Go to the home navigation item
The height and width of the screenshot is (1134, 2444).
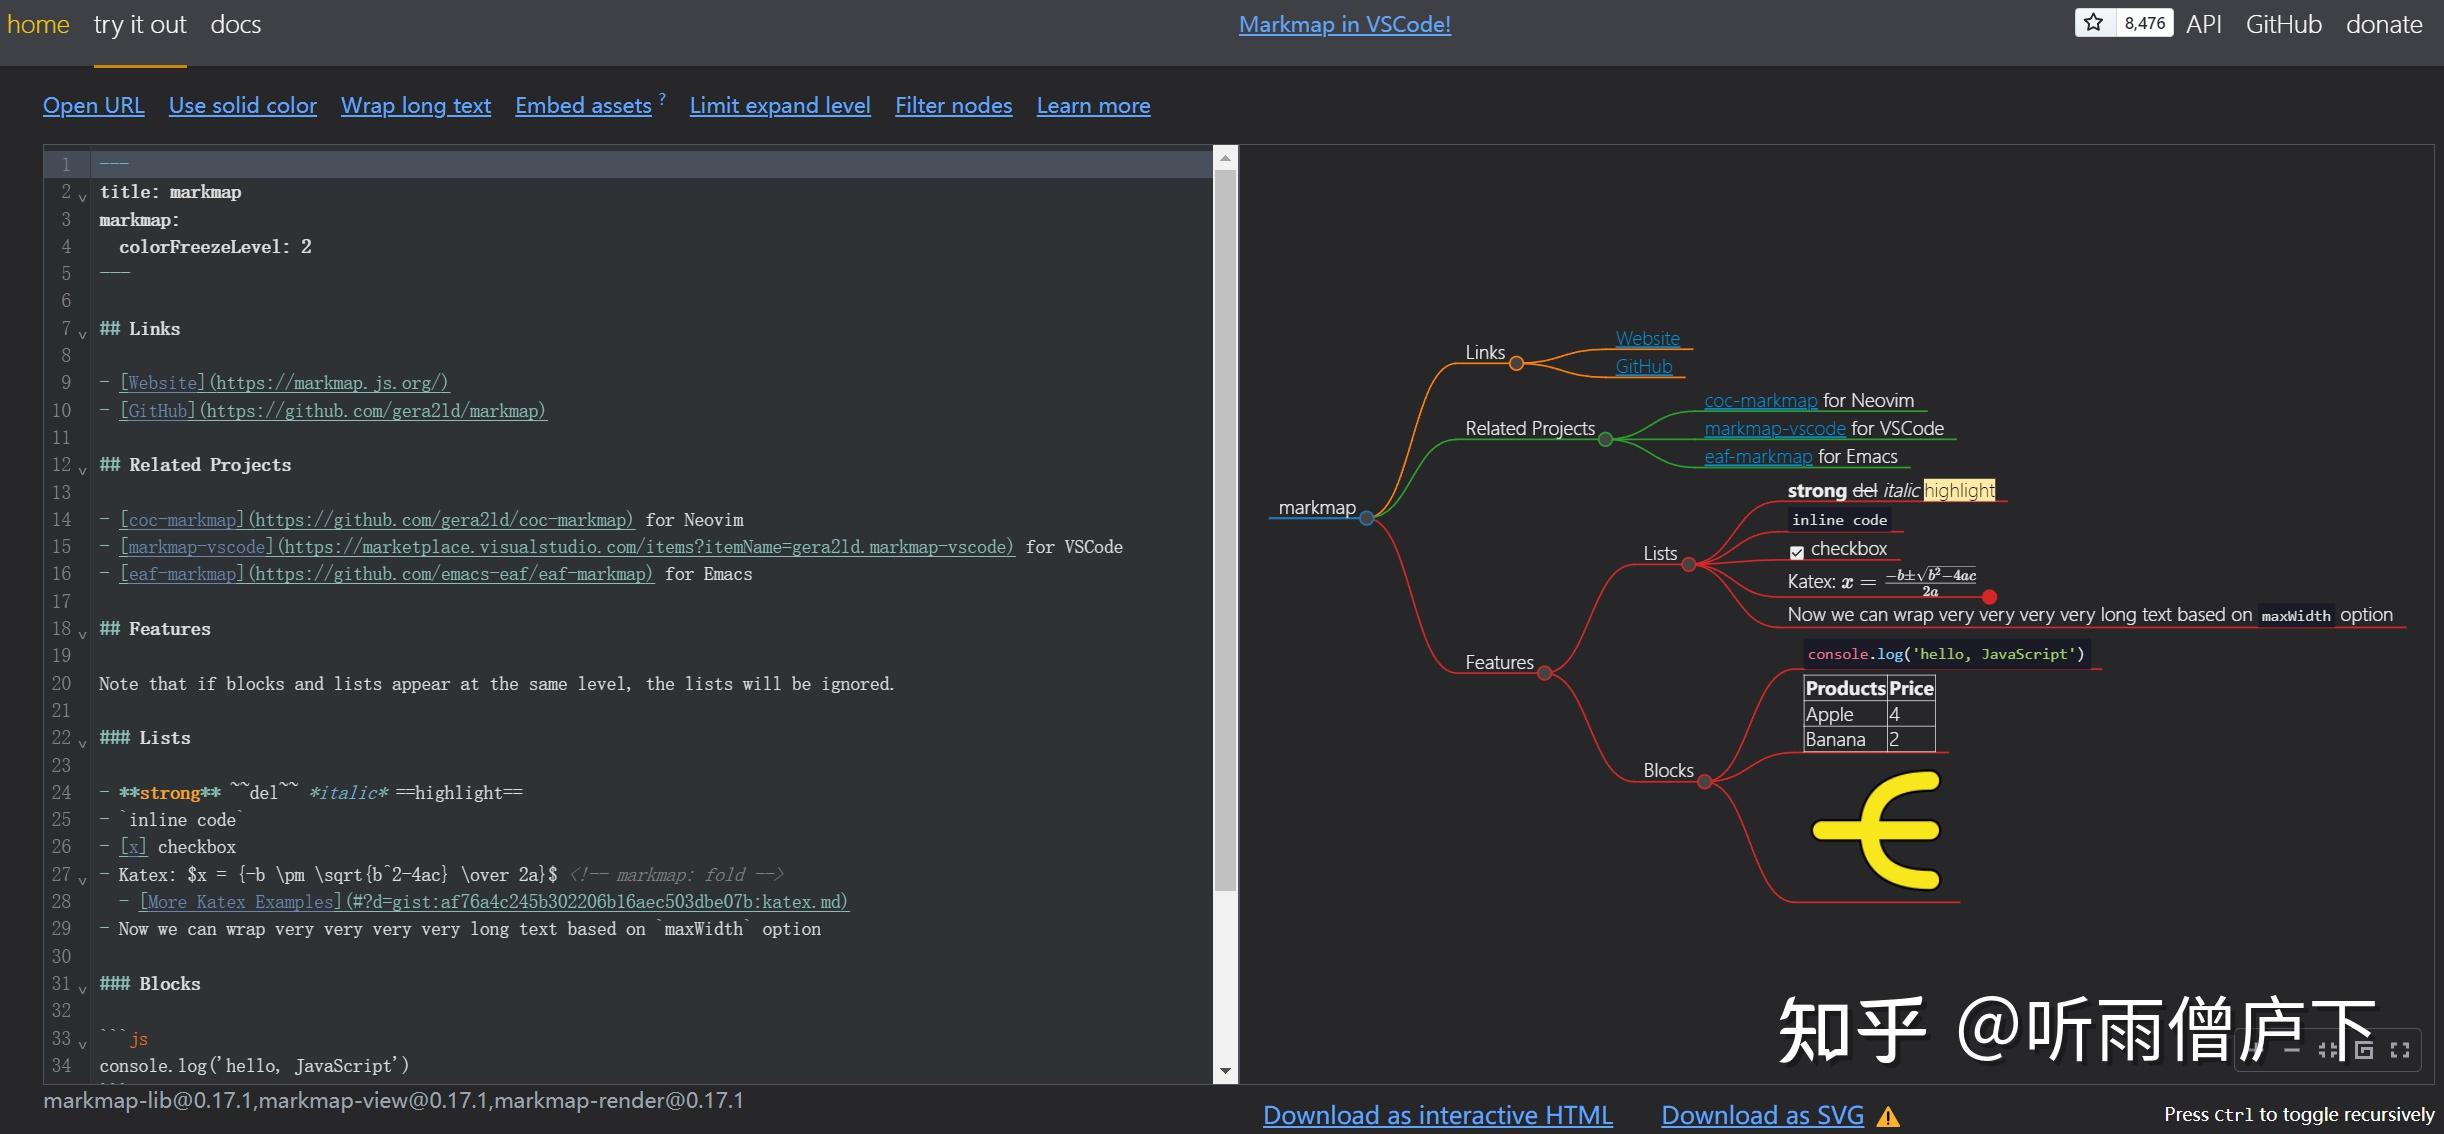[38, 25]
